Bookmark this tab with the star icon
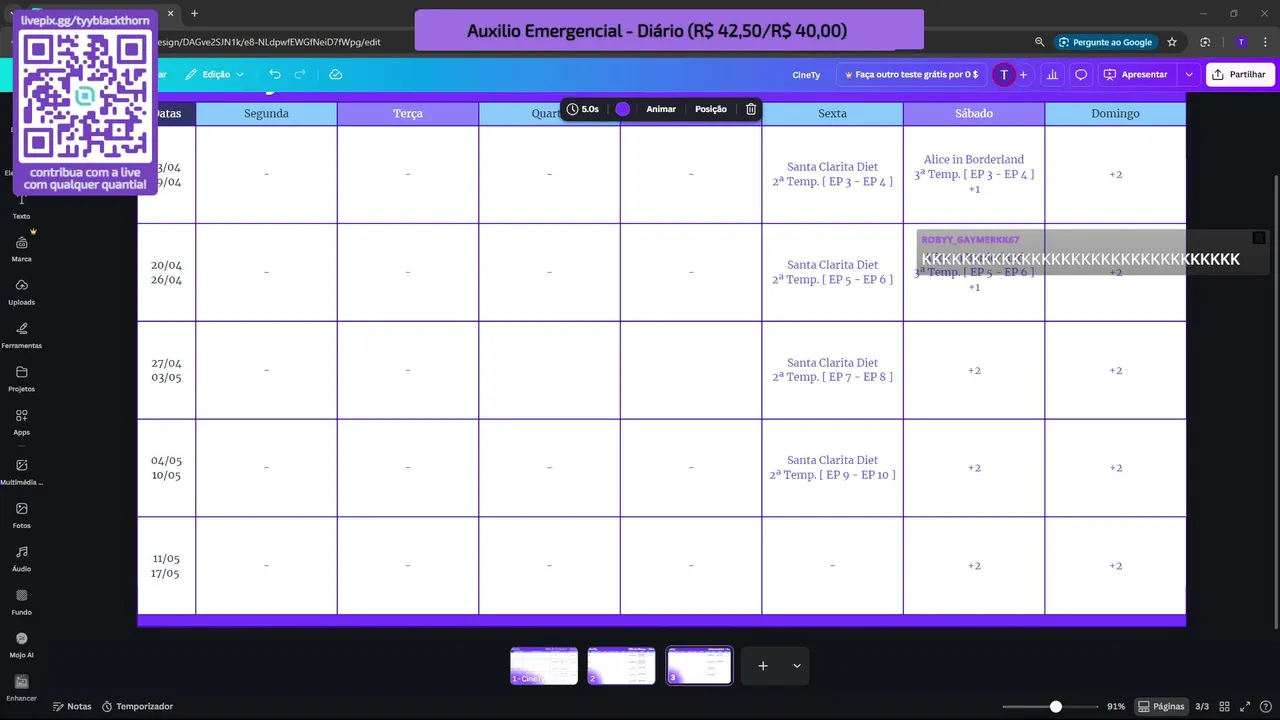Viewport: 1280px width, 720px height. click(1172, 42)
